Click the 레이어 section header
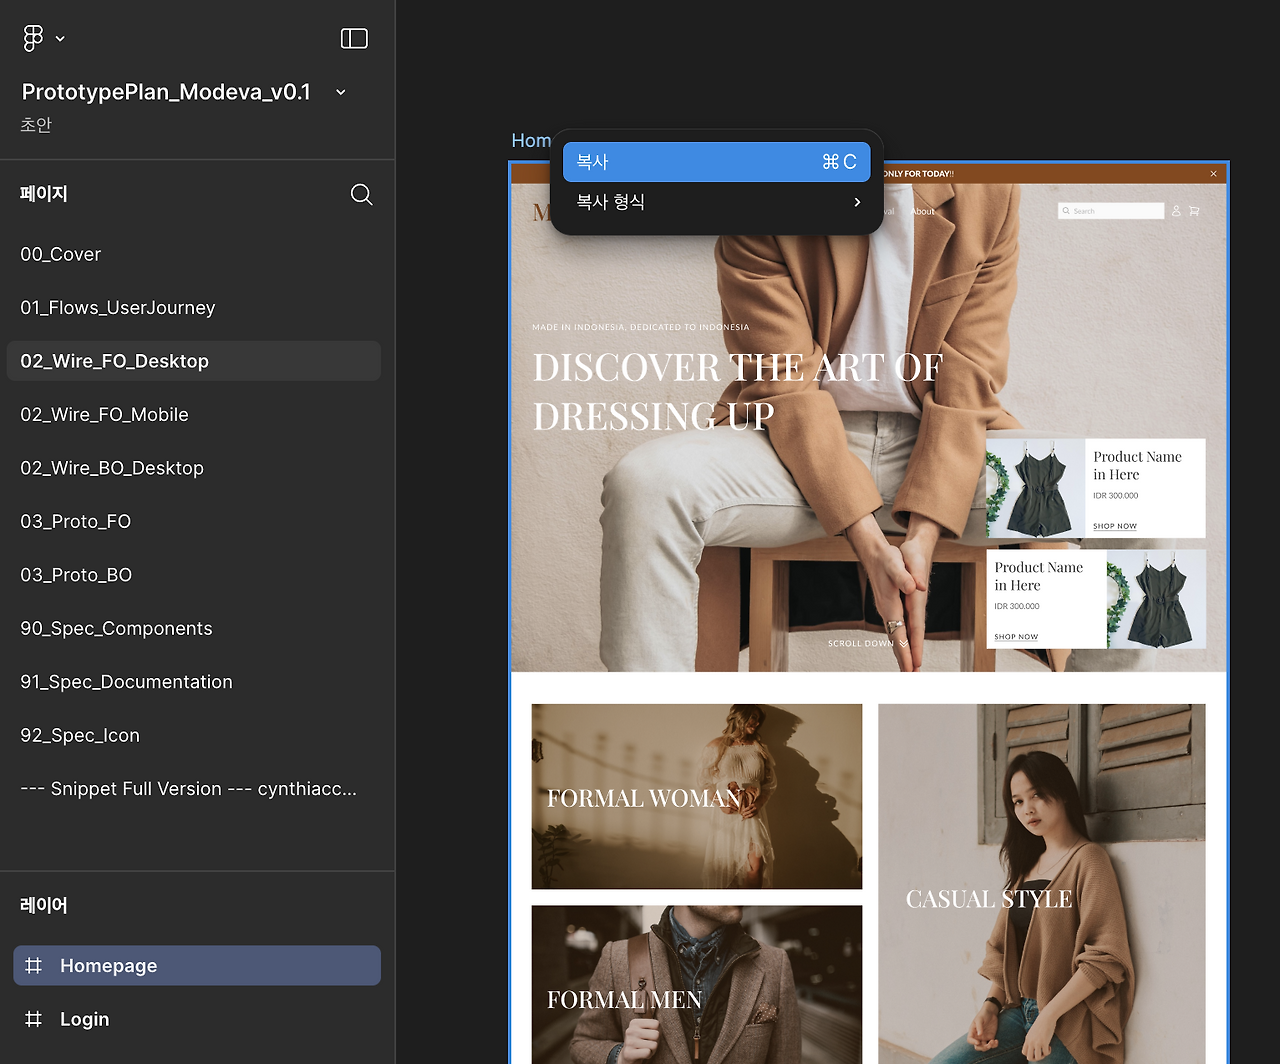1280x1064 pixels. tap(44, 905)
